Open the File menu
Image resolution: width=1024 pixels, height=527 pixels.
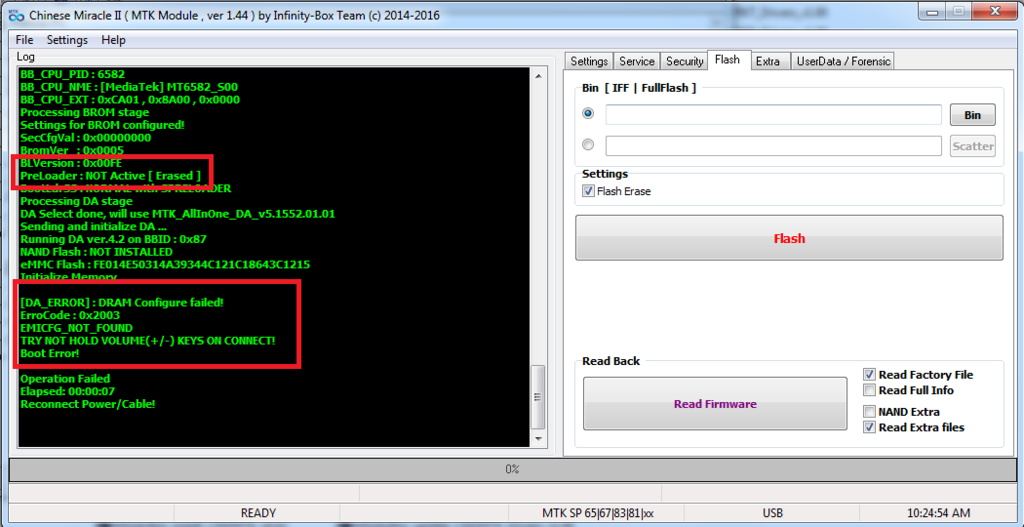point(24,40)
